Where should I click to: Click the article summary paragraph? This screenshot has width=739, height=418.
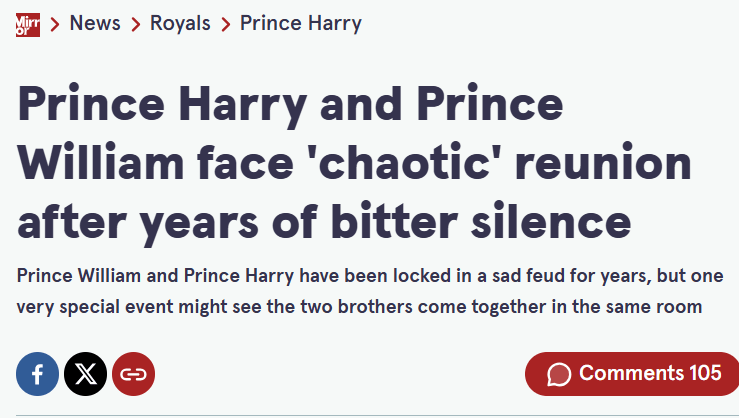pyautogui.click(x=360, y=290)
